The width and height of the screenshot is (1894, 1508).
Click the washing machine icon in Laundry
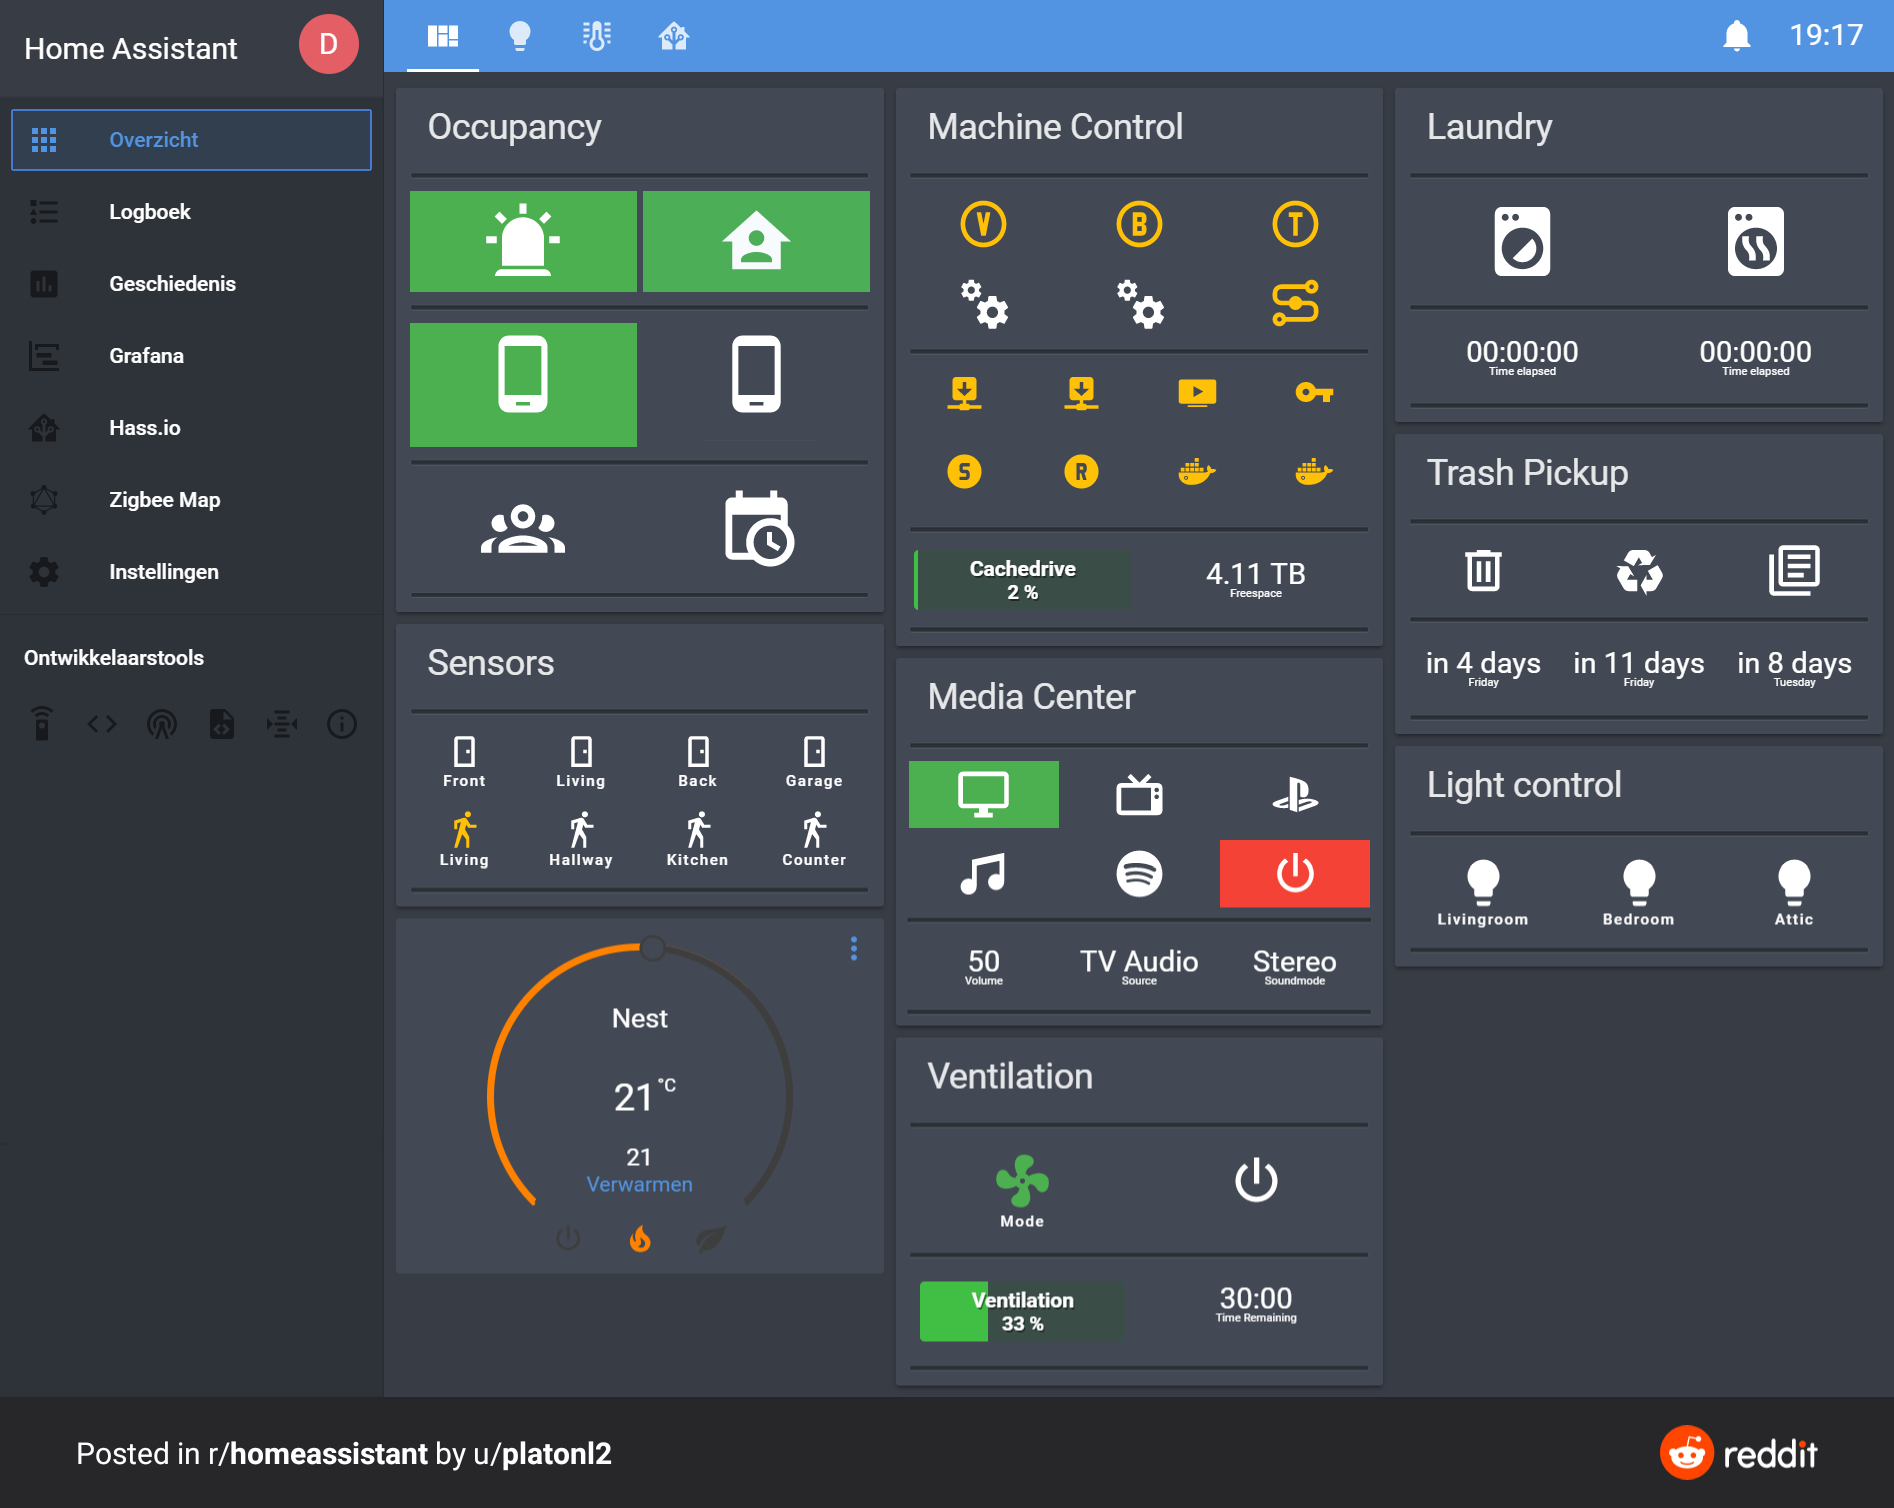(1522, 242)
